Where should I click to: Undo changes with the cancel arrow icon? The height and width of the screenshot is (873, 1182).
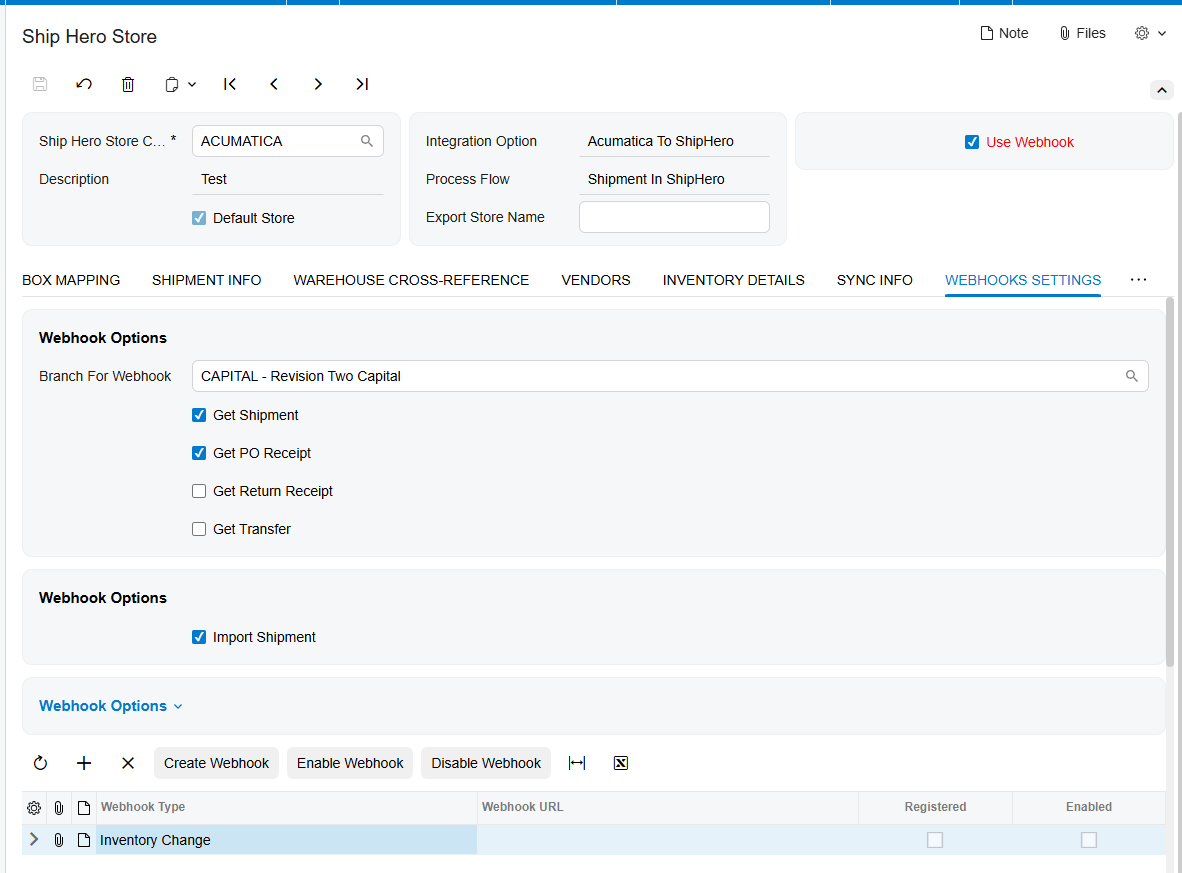click(84, 84)
